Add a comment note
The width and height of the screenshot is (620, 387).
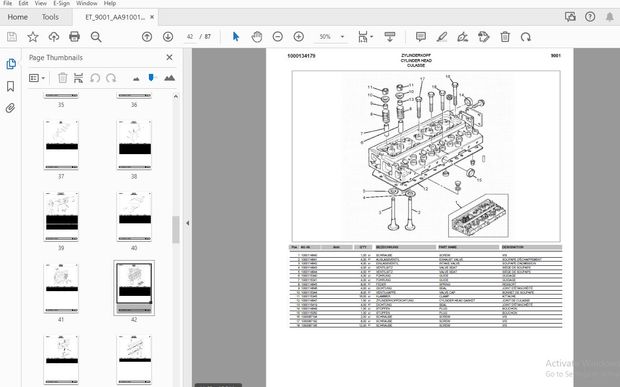[x=421, y=37]
